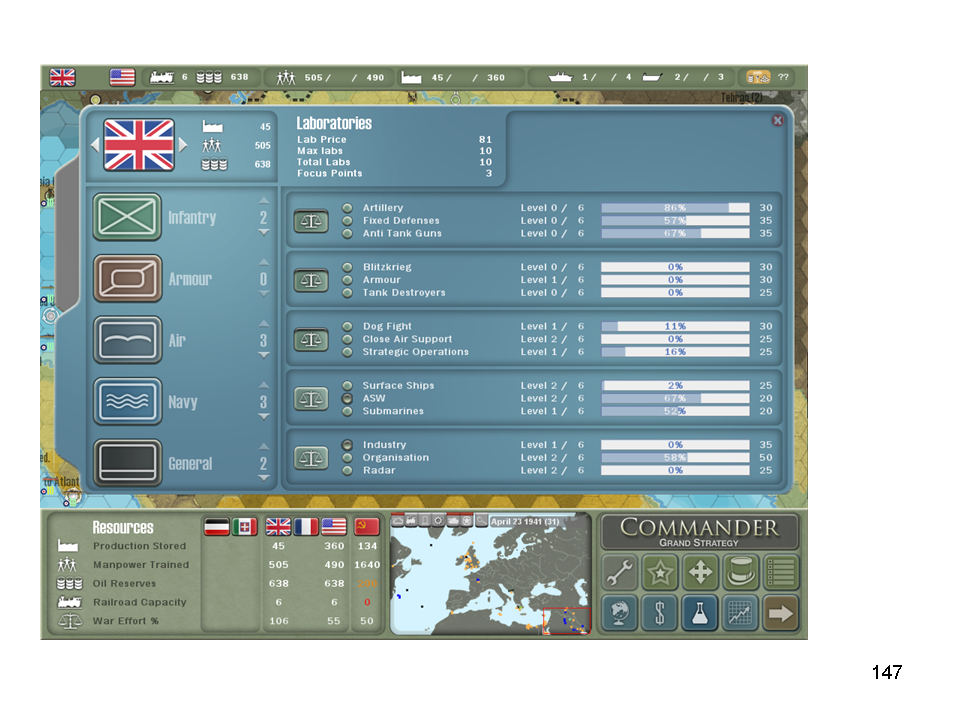960x720 pixels.
Task: Switch to next country using right arrow
Action: (x=183, y=145)
